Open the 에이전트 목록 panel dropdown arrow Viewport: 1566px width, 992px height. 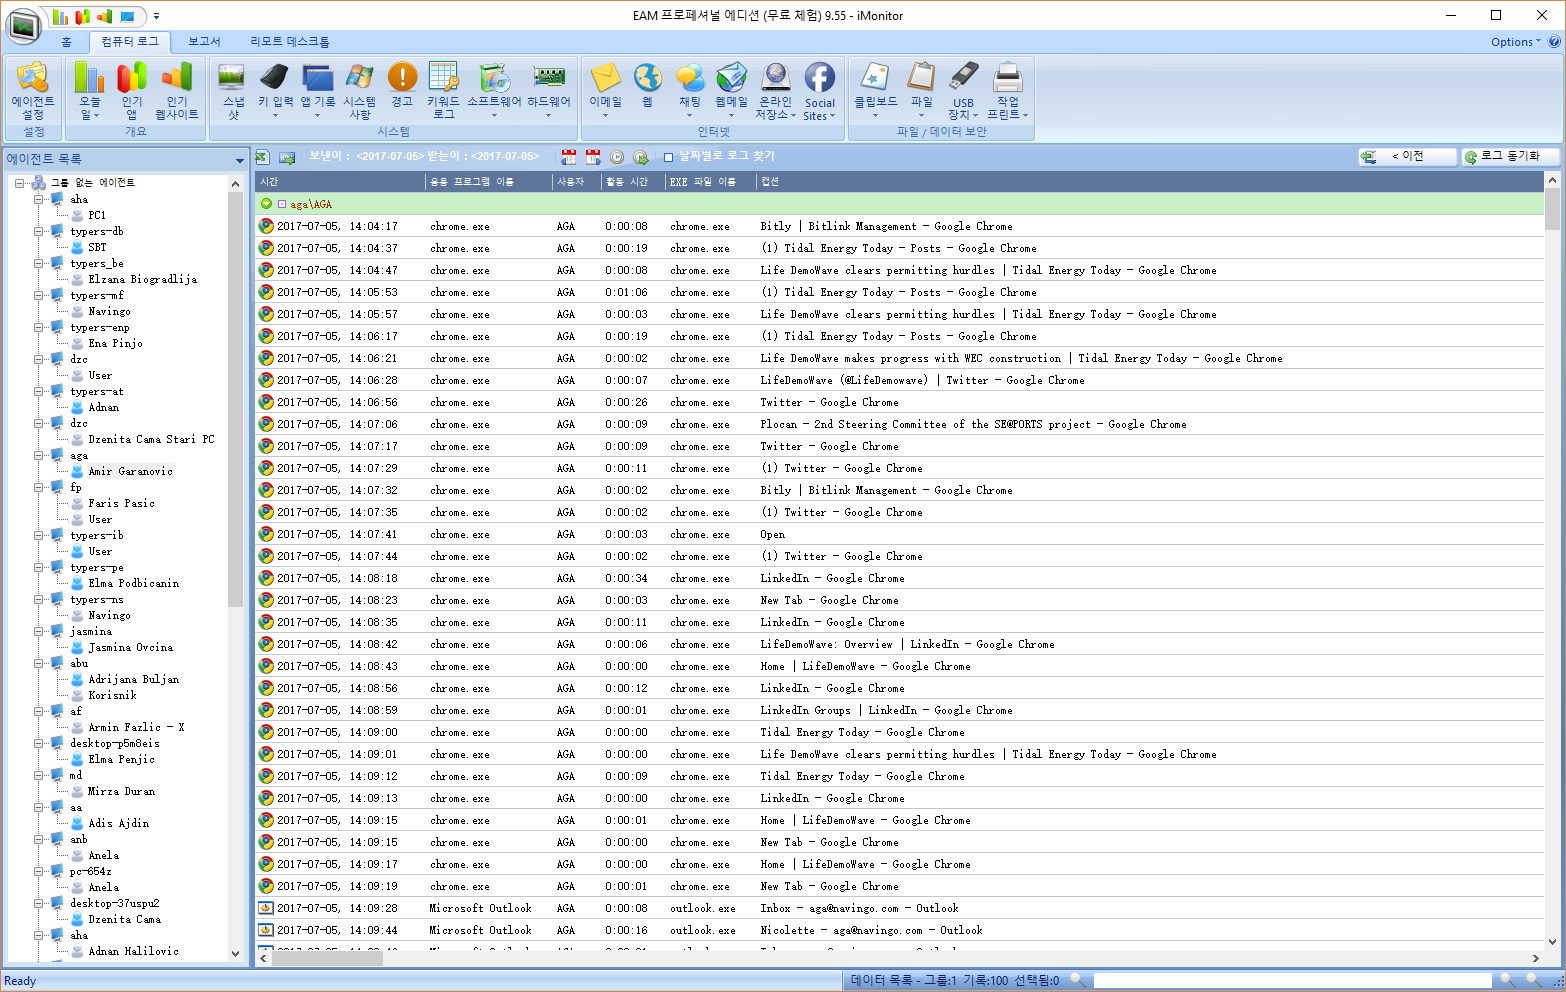point(240,160)
